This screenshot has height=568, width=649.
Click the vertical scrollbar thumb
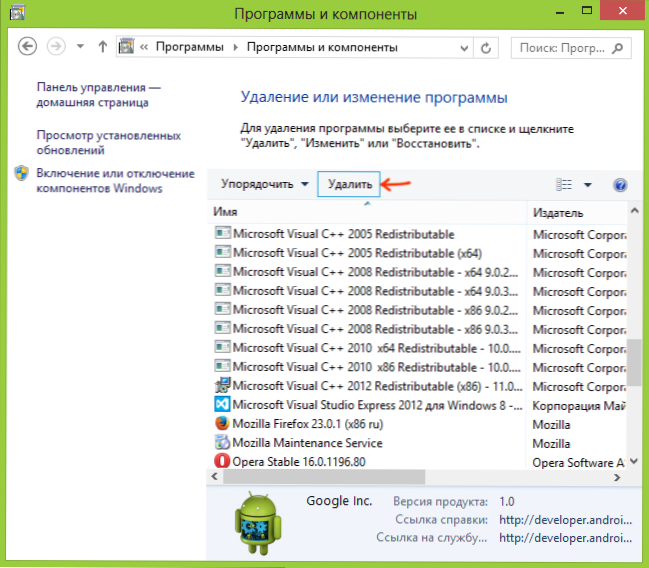pyautogui.click(x=634, y=363)
